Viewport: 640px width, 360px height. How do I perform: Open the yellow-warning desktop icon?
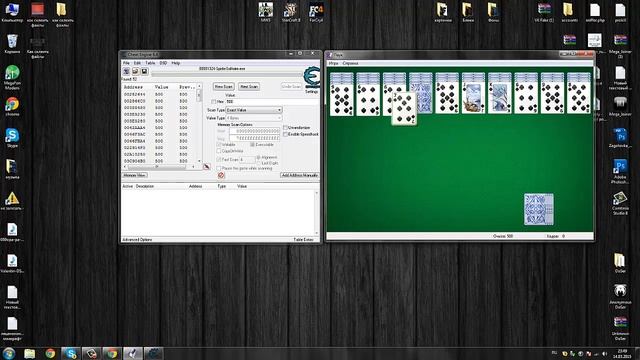[x=12, y=201]
